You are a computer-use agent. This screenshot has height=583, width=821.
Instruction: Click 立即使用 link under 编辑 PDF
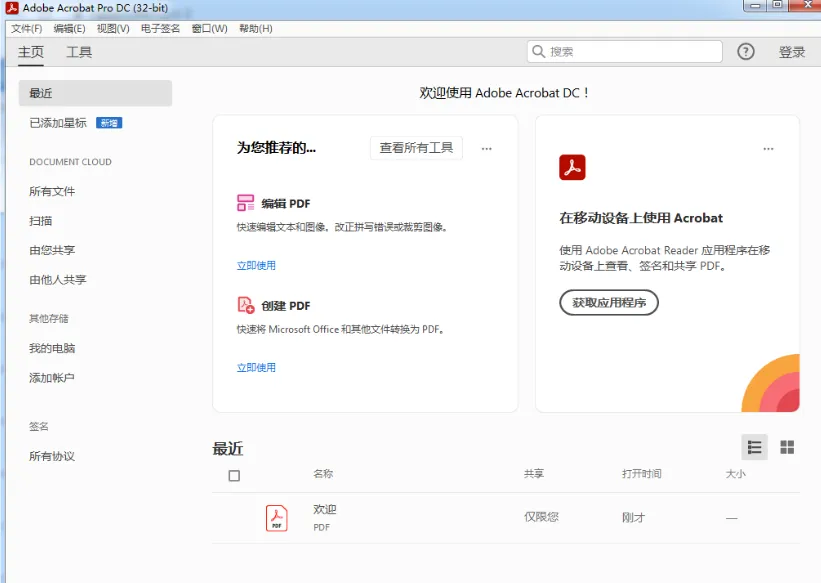(256, 266)
